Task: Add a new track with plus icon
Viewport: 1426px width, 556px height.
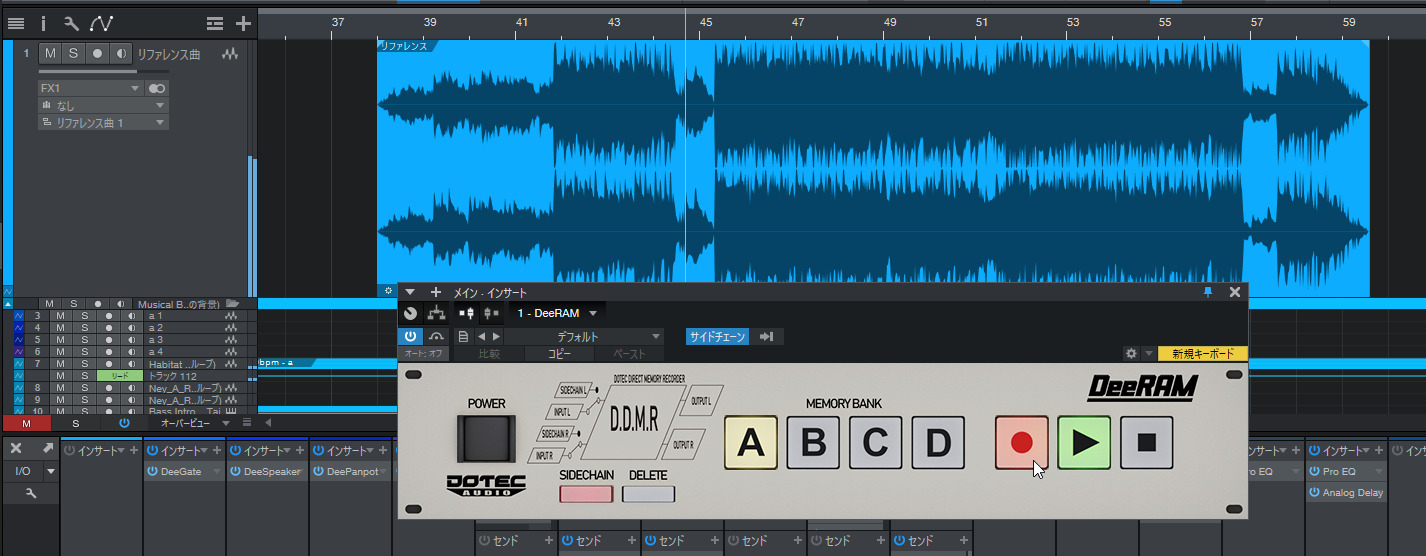Action: click(x=243, y=23)
